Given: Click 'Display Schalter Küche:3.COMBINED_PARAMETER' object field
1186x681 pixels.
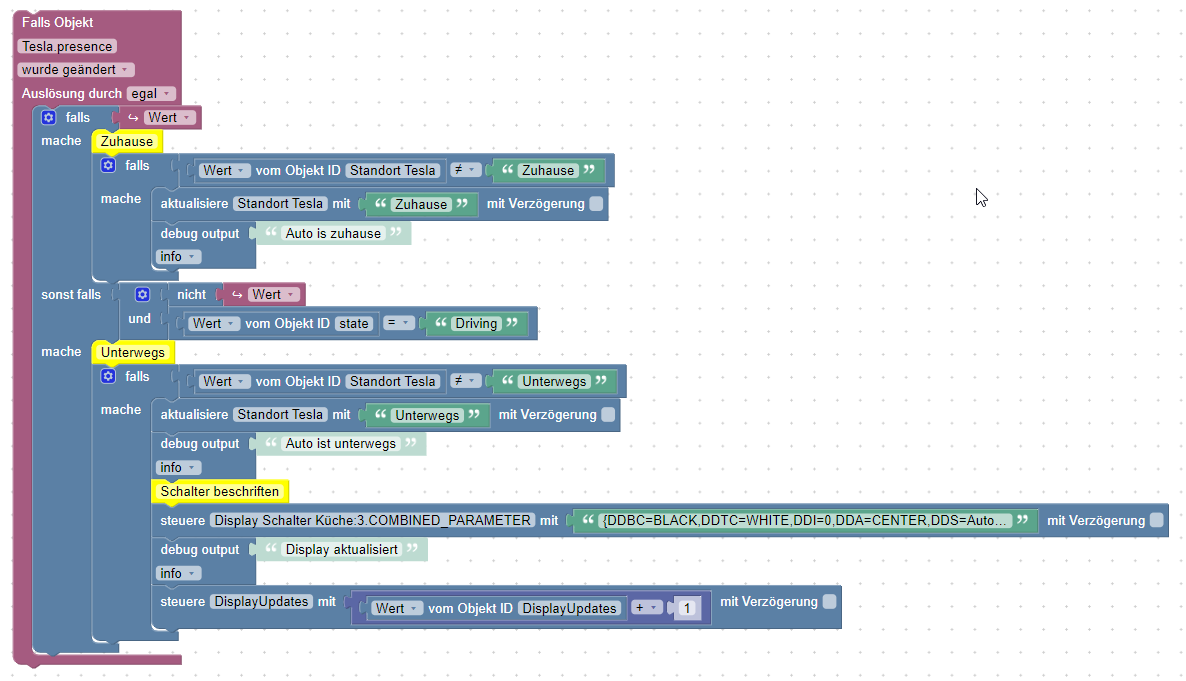Looking at the screenshot, I should pyautogui.click(x=373, y=520).
